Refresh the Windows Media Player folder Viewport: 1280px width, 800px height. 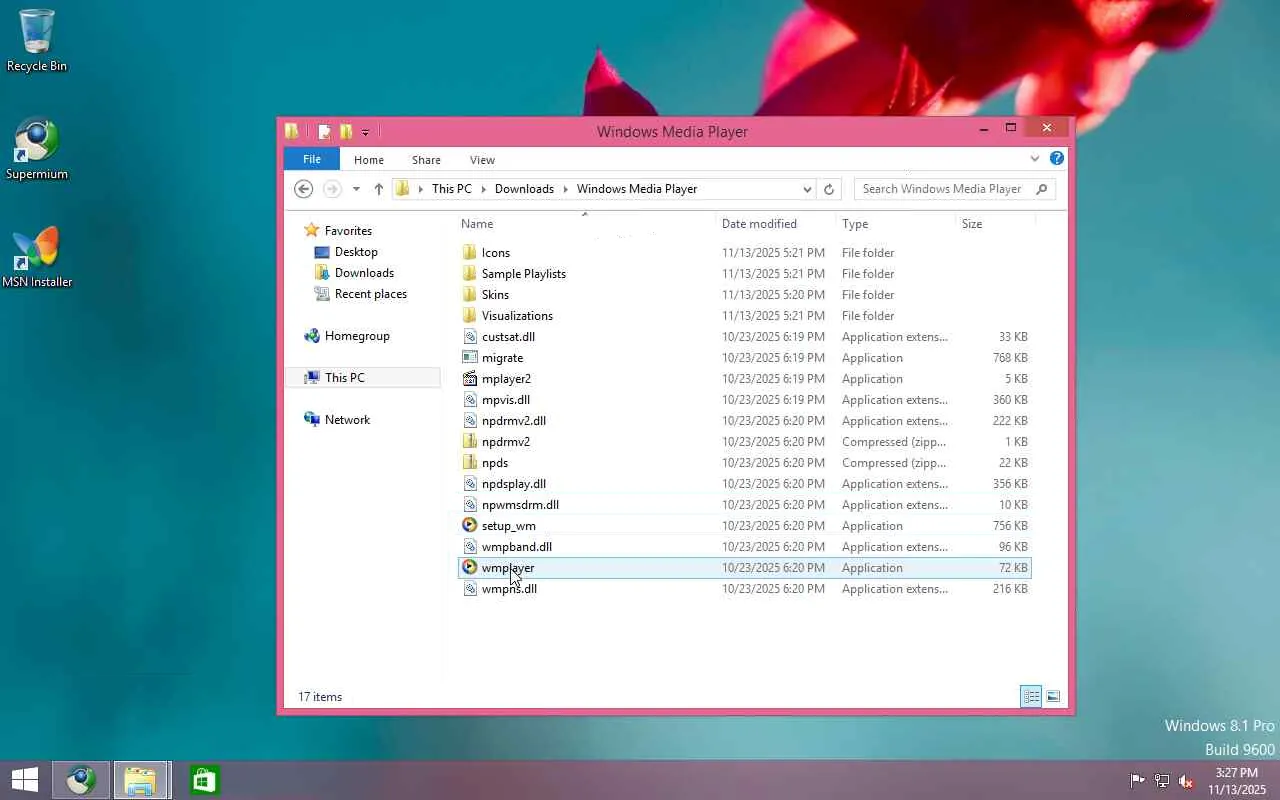pos(828,189)
